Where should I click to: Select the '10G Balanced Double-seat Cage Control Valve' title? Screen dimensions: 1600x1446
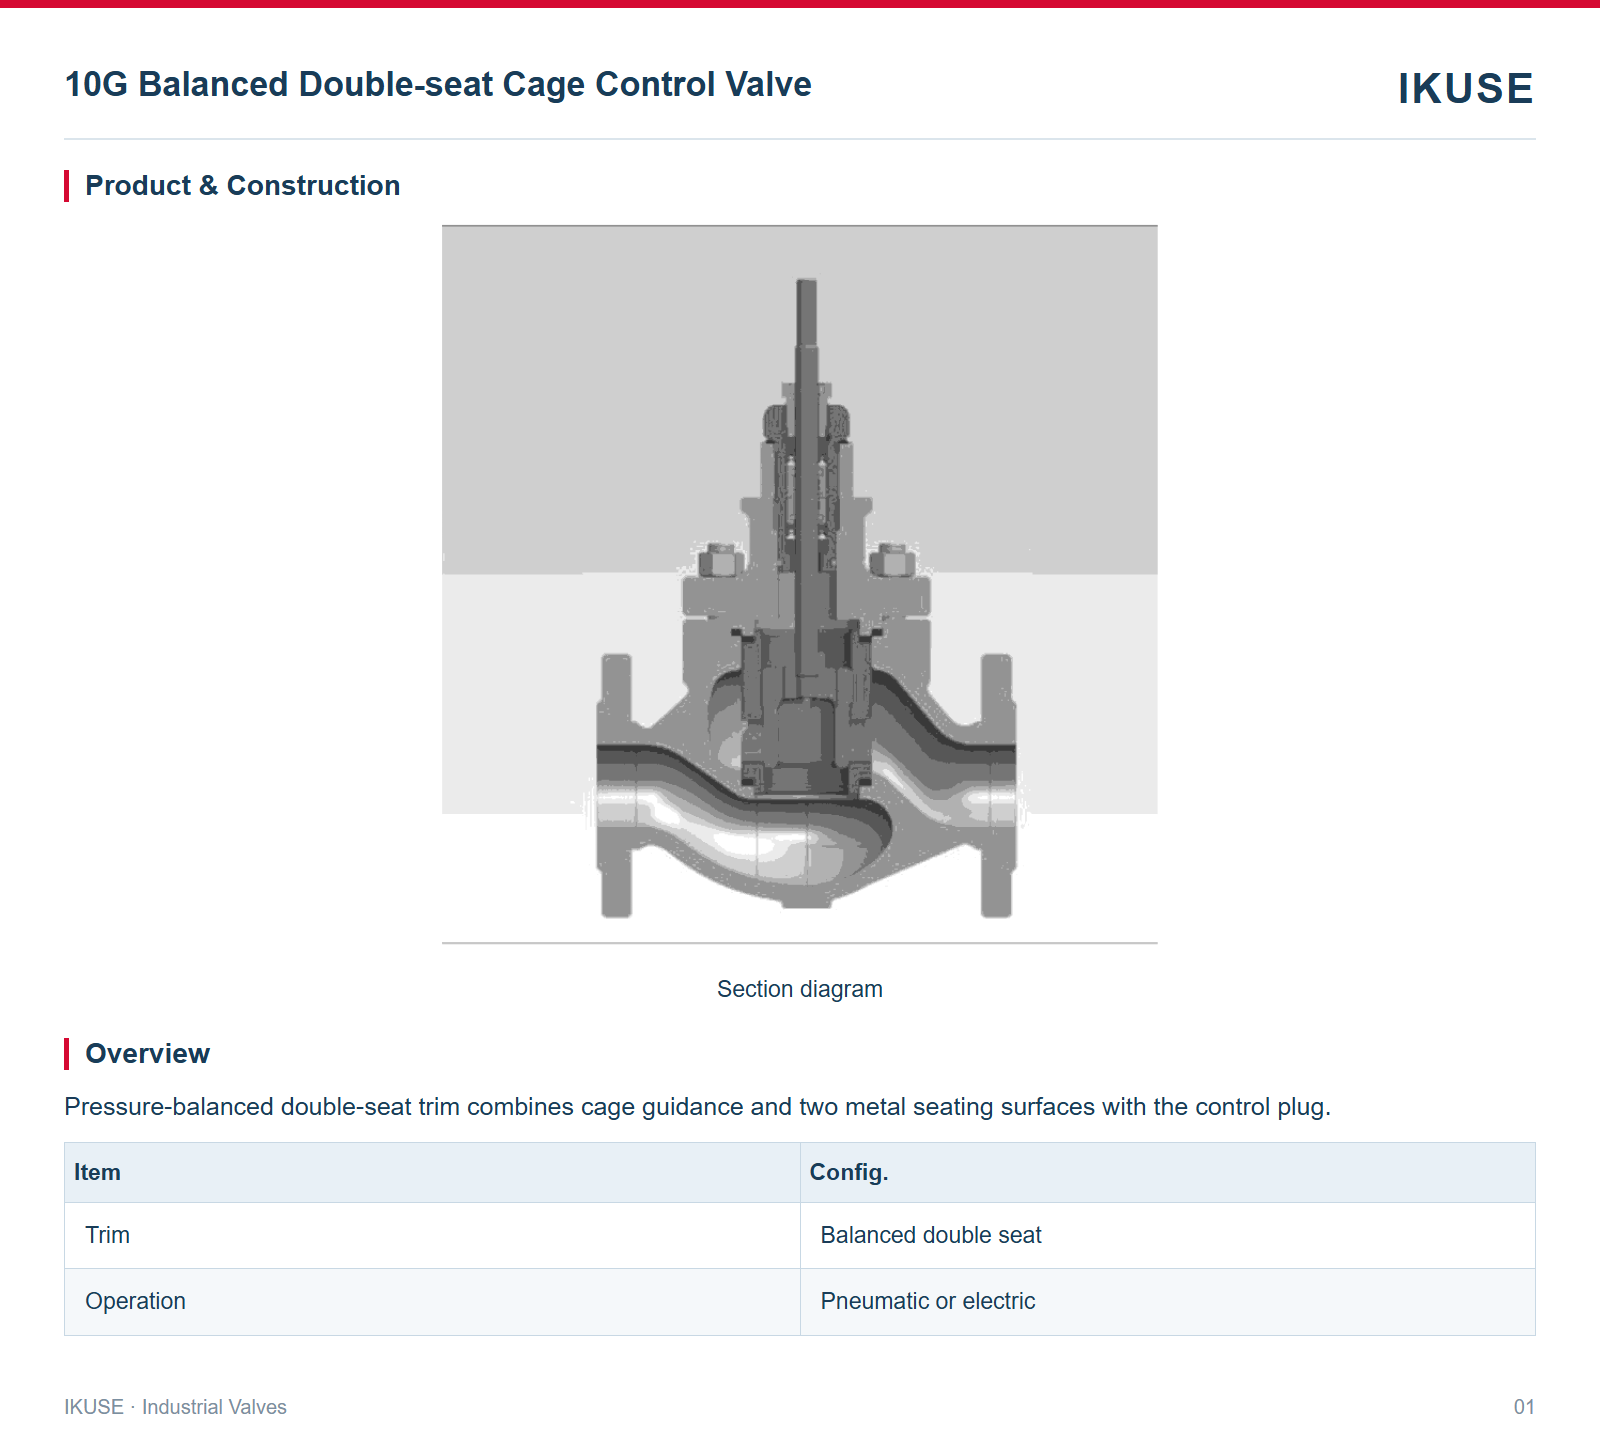pos(438,84)
